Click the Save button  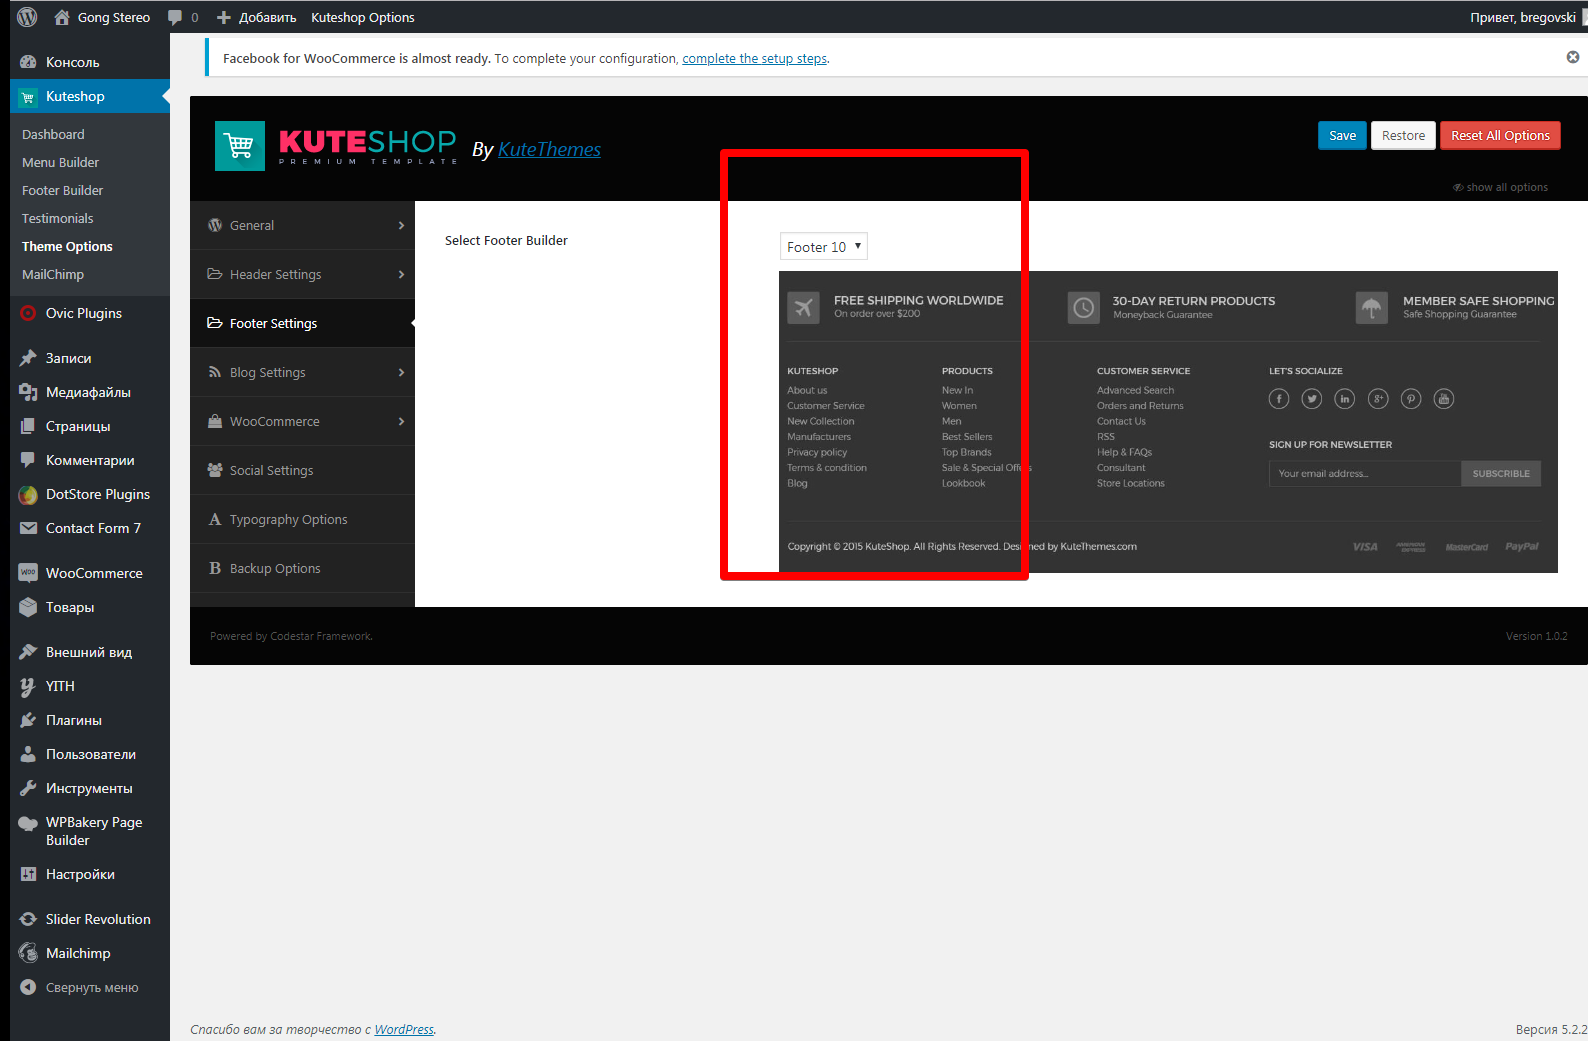(x=1342, y=136)
